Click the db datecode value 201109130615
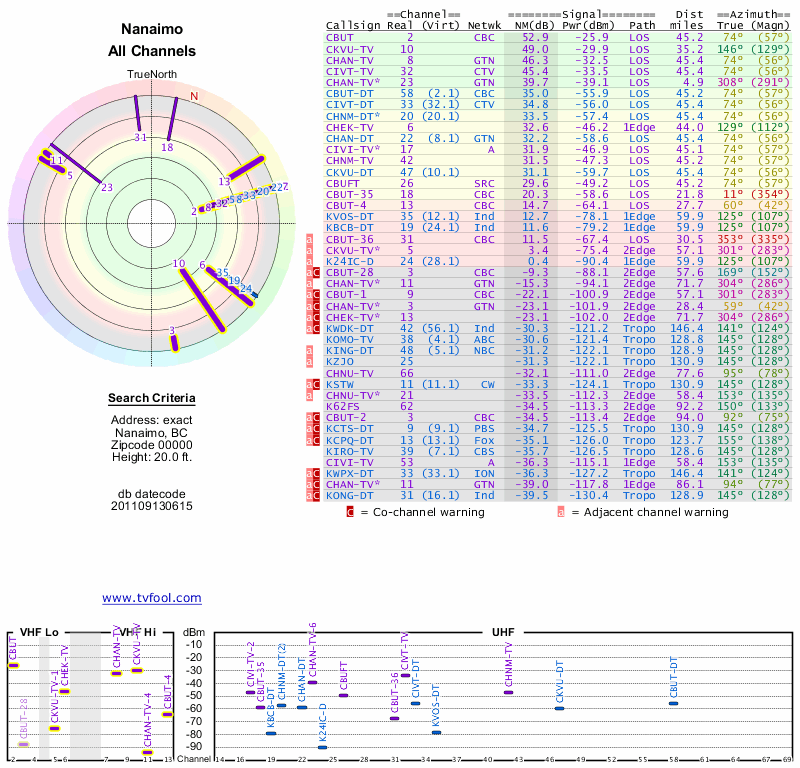The image size is (800, 768). [152, 506]
